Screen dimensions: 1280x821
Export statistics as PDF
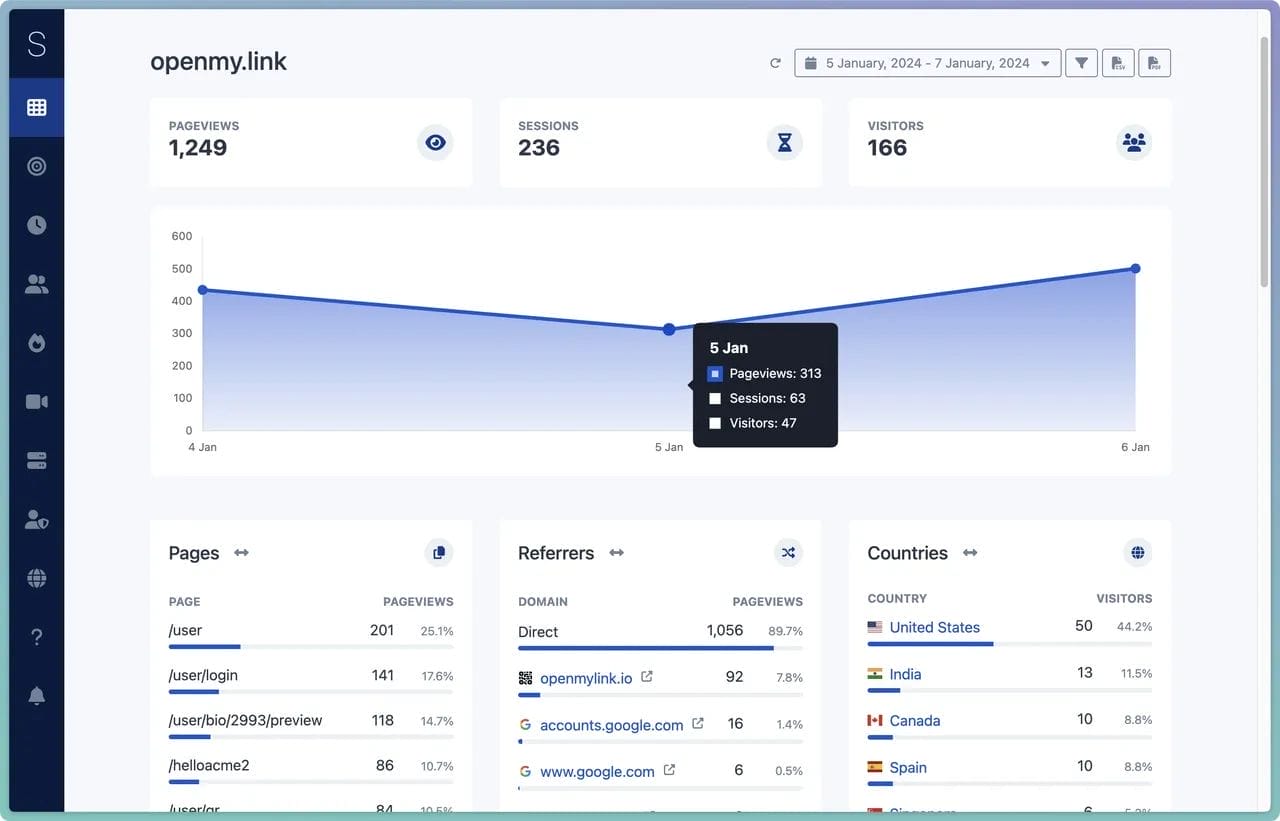point(1154,63)
